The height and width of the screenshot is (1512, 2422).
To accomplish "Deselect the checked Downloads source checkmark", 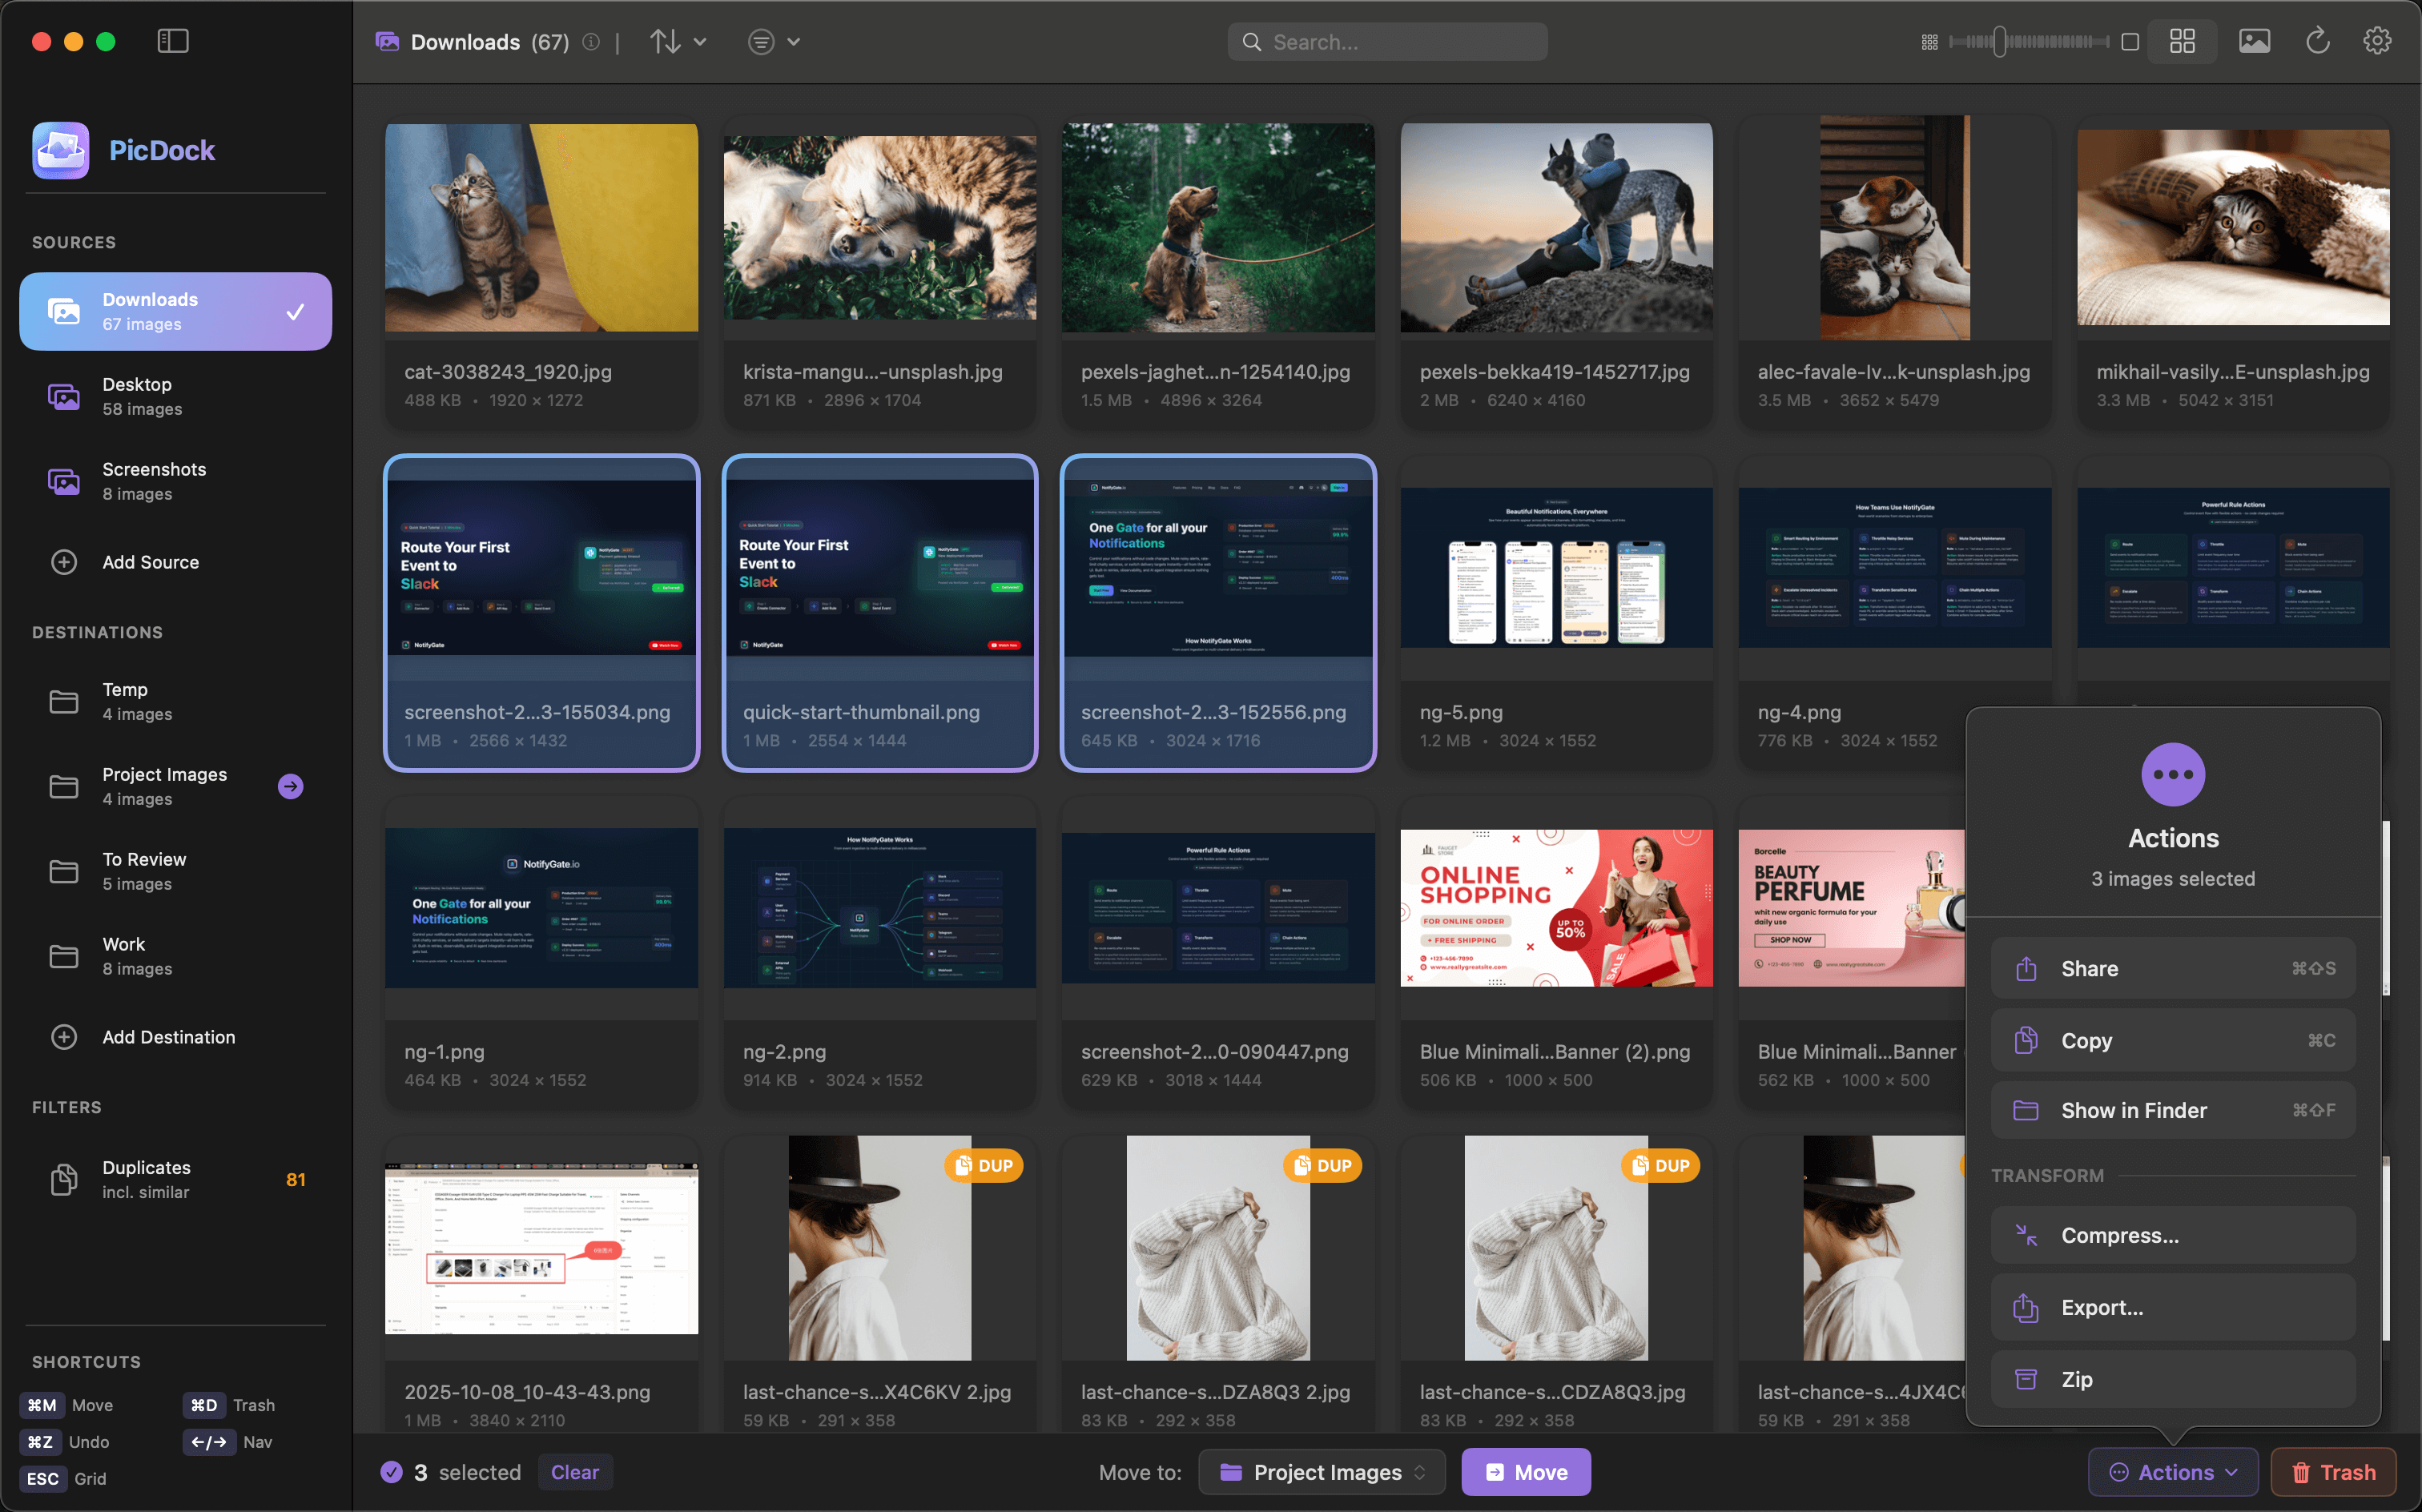I will 294,311.
